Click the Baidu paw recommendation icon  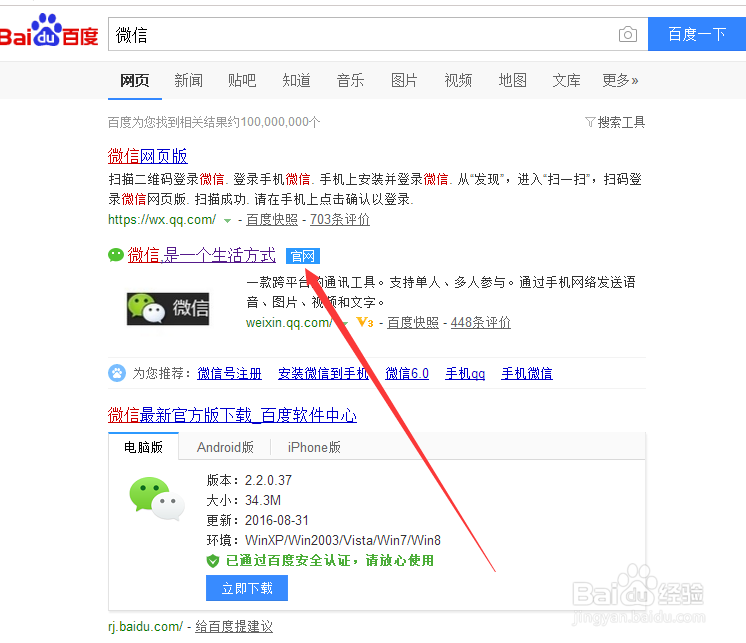pos(117,373)
